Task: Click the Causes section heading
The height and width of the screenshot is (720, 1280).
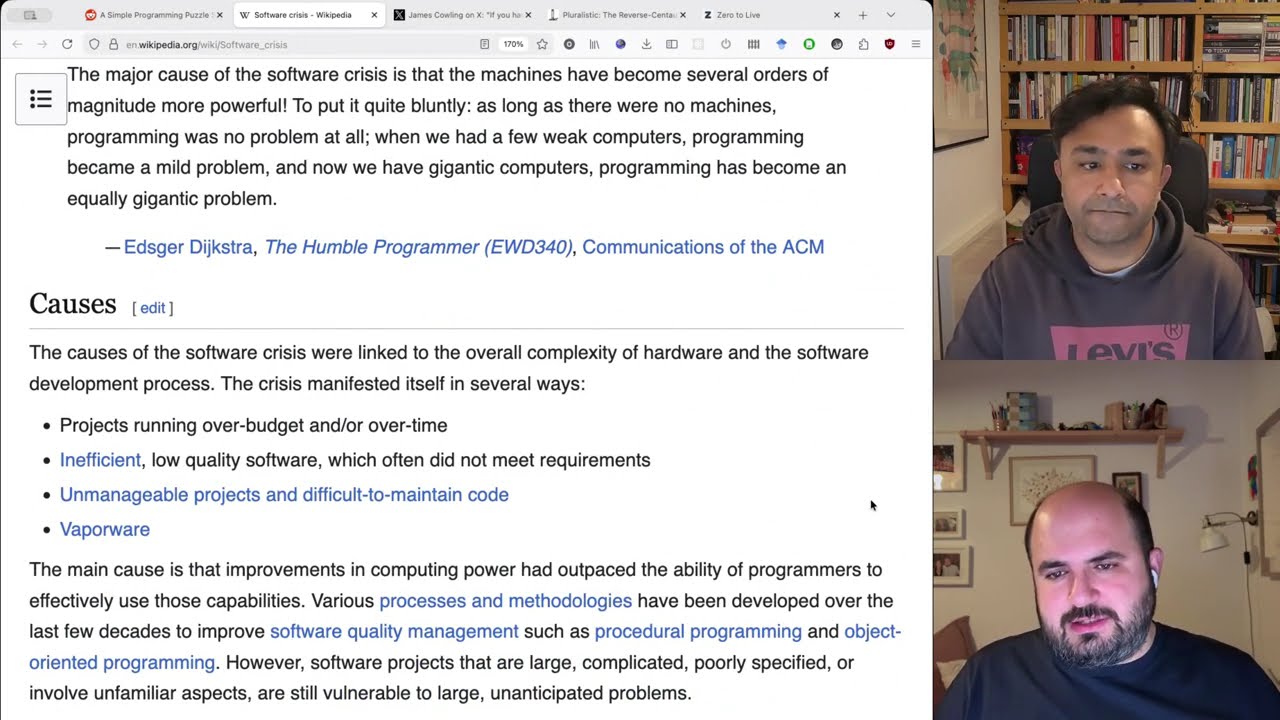Action: coord(72,304)
